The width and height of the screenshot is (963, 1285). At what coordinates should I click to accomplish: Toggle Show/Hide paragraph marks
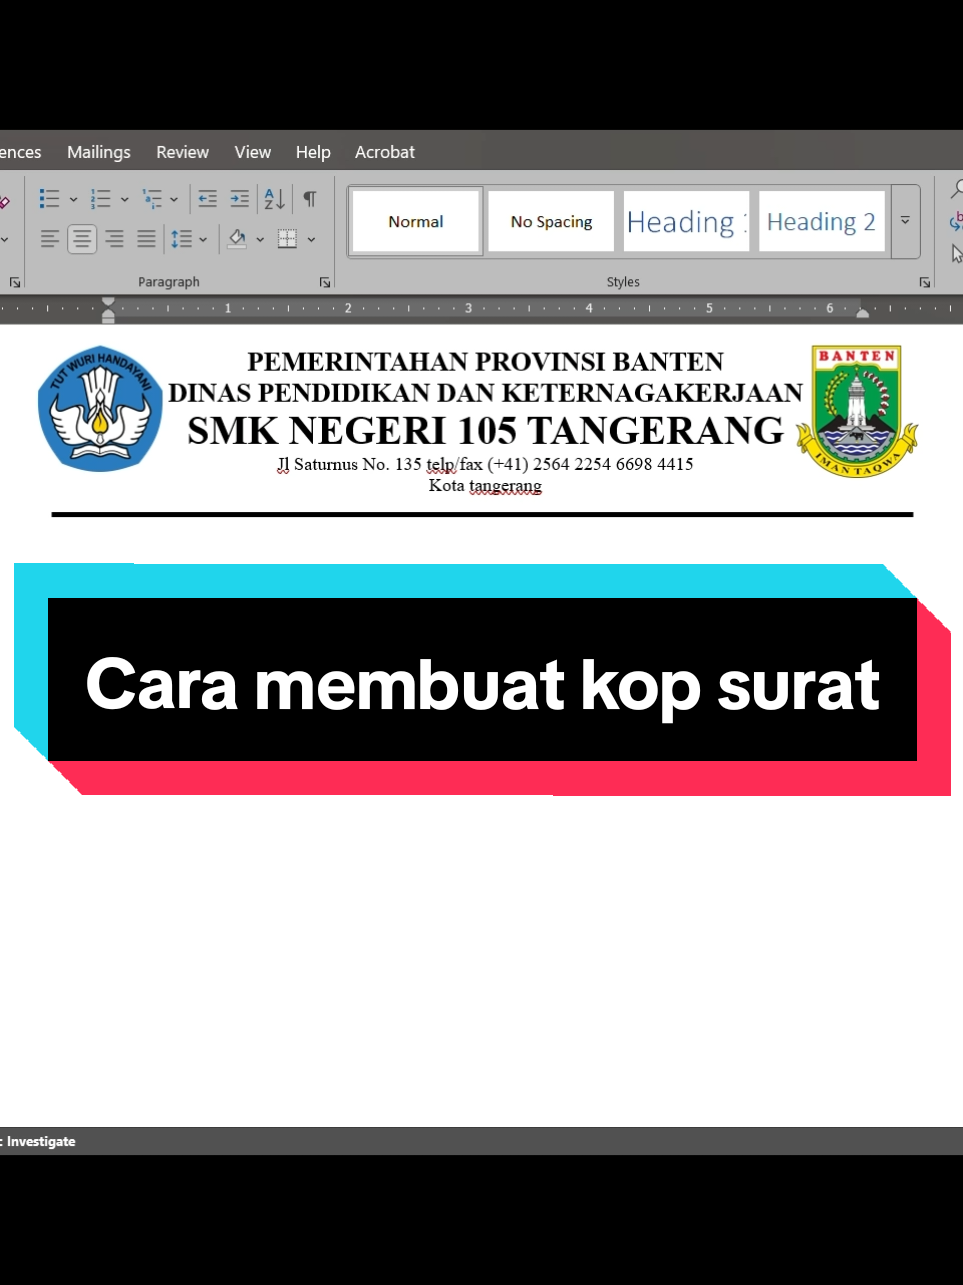309,198
